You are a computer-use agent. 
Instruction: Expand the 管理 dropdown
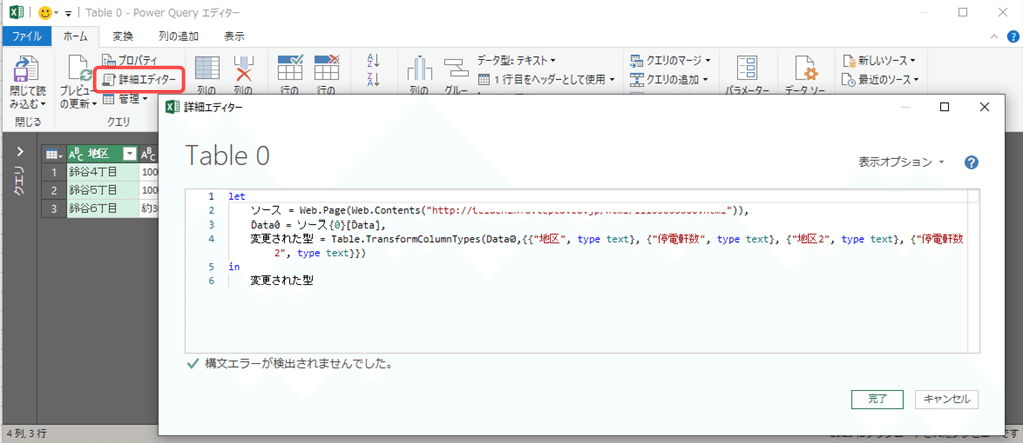pos(125,99)
